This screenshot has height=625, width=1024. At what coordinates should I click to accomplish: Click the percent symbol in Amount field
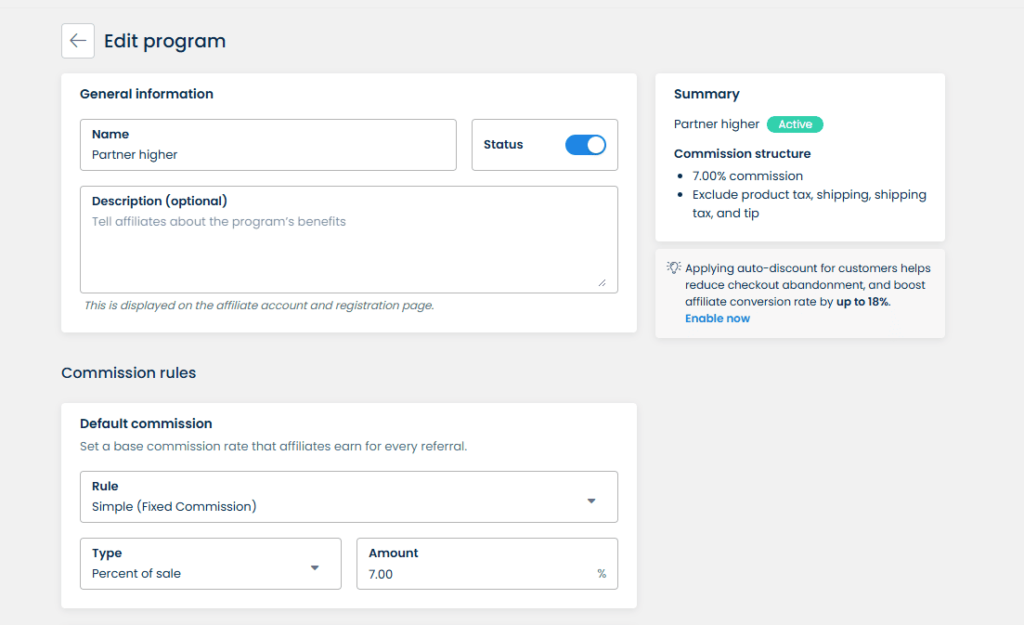[x=602, y=574]
